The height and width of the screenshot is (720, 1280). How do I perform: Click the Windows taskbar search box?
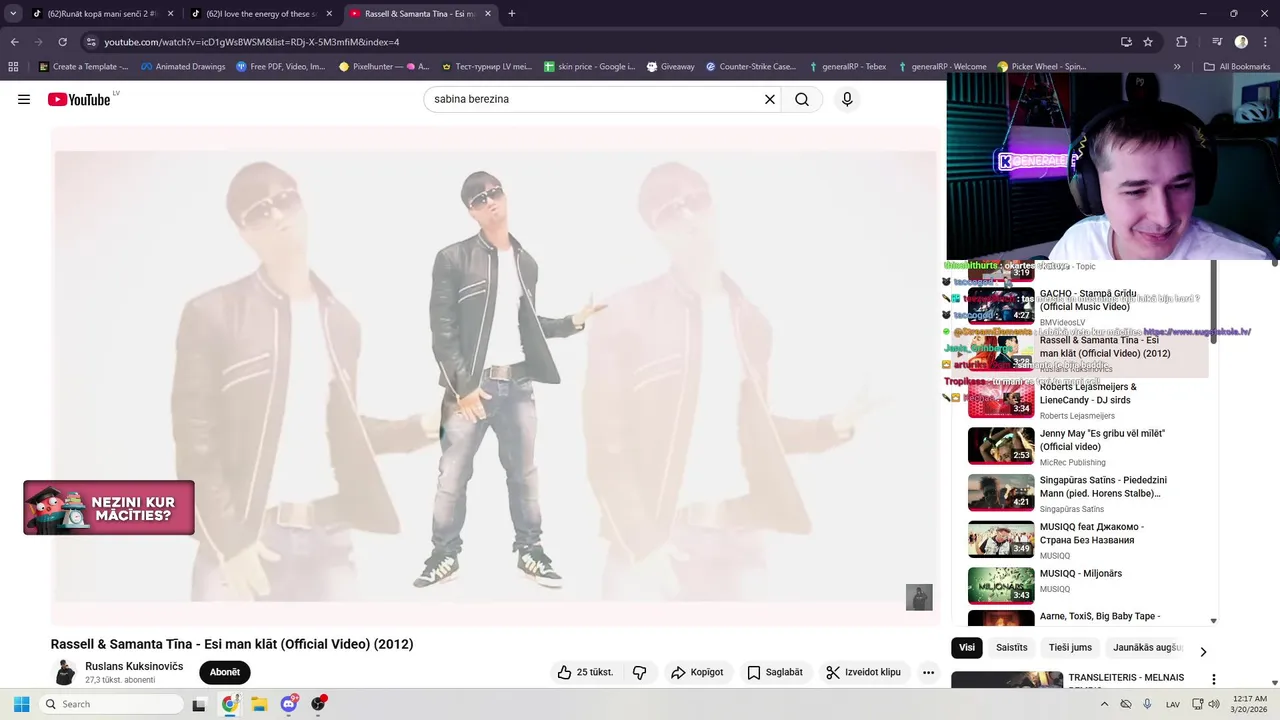[112, 704]
